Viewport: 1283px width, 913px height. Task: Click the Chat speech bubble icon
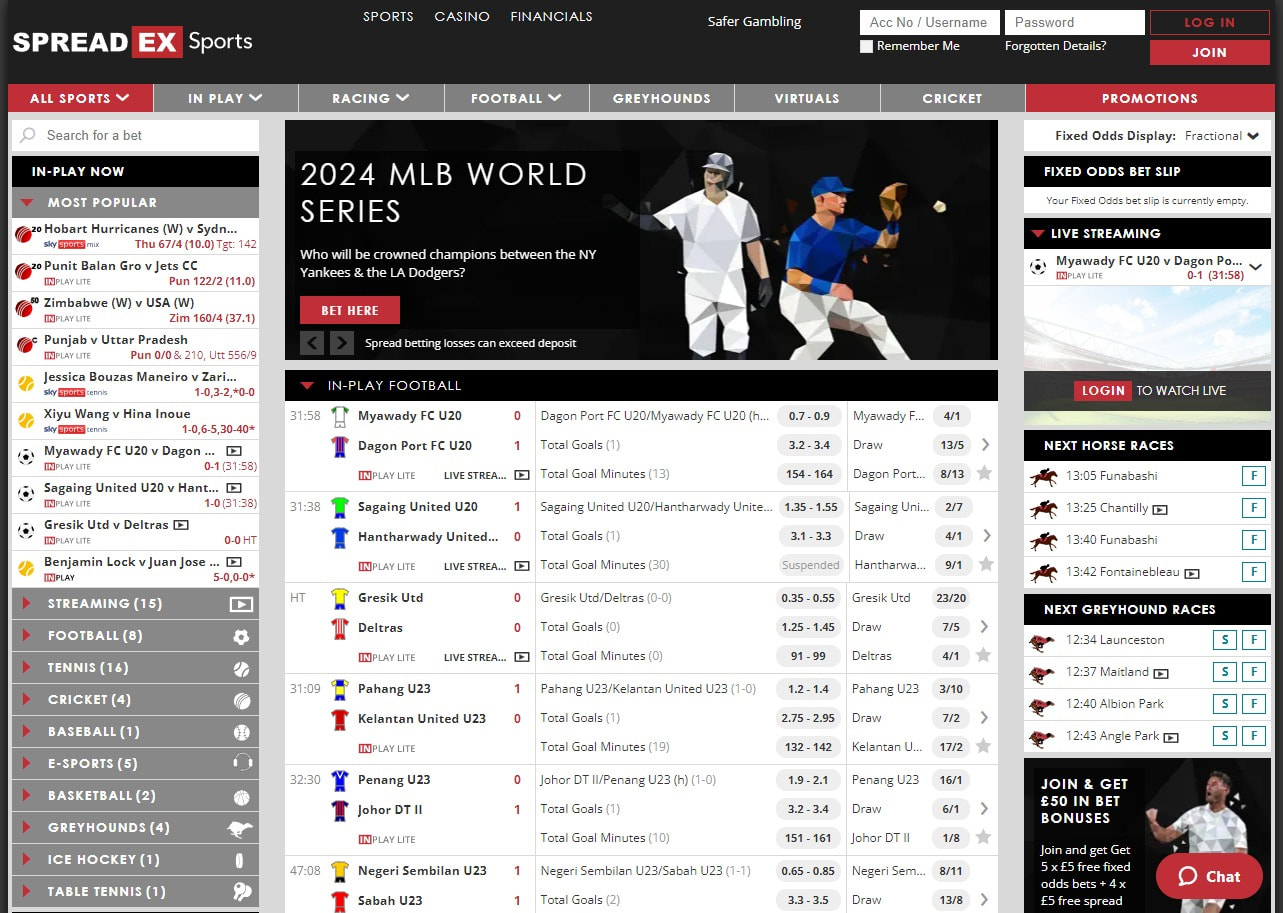coord(1188,876)
